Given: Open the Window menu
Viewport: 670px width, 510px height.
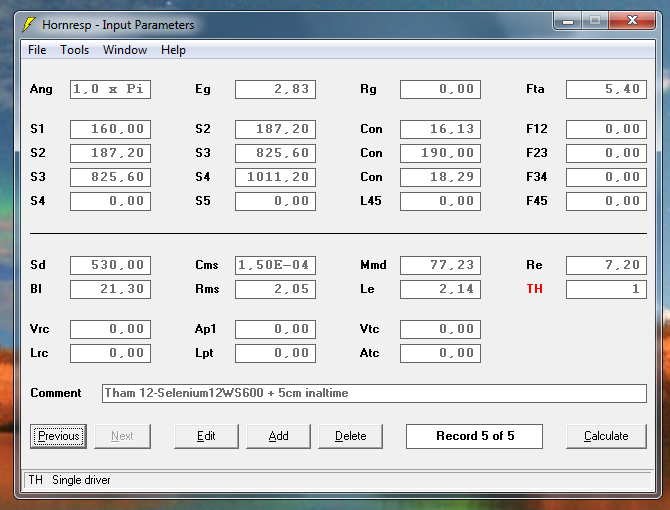Looking at the screenshot, I should 125,50.
